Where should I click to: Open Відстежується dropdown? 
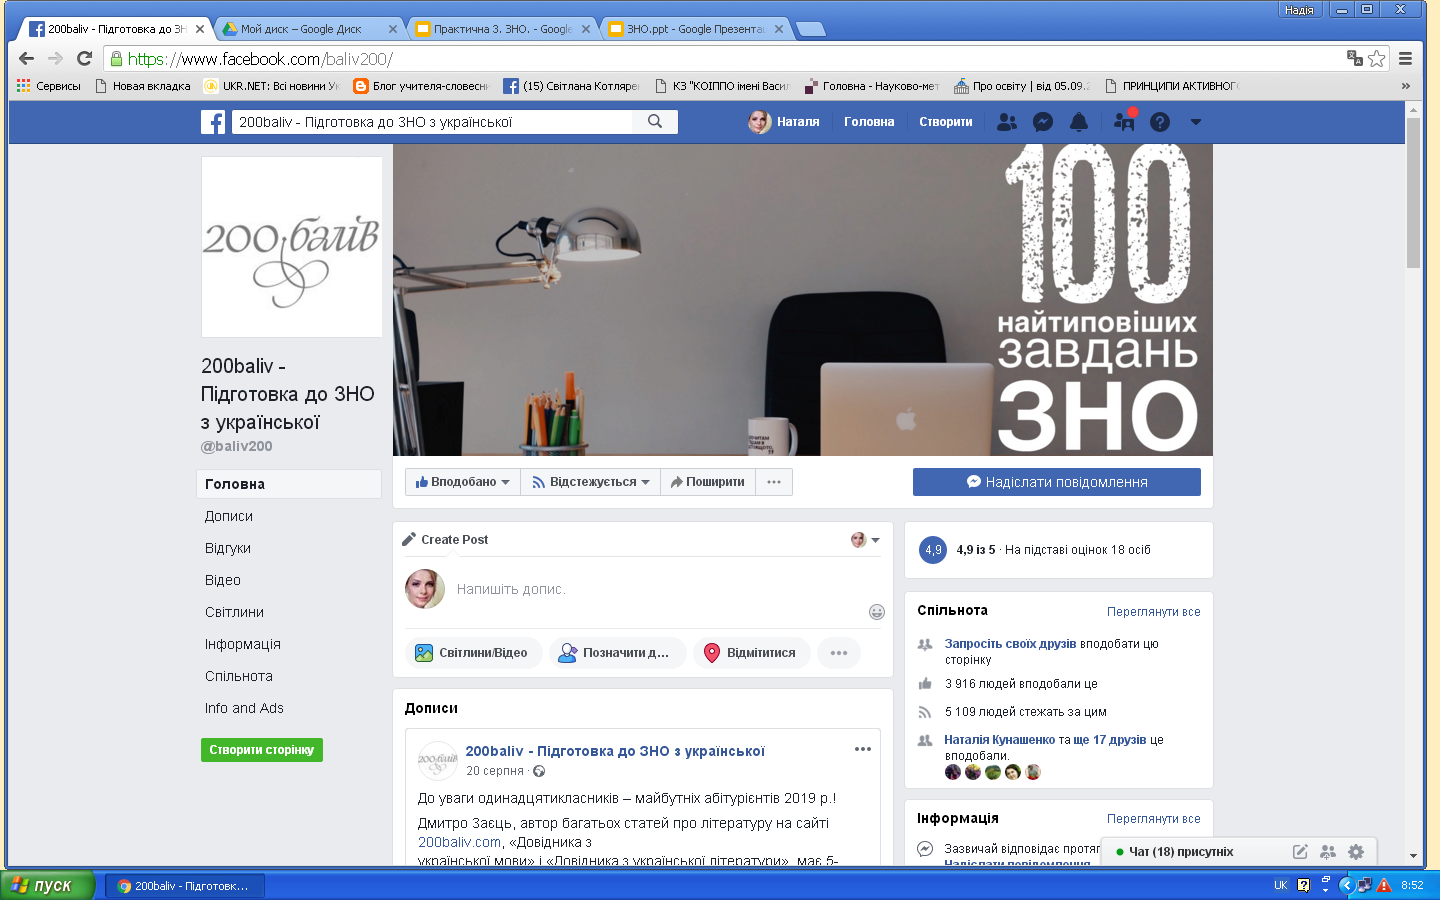click(x=591, y=482)
